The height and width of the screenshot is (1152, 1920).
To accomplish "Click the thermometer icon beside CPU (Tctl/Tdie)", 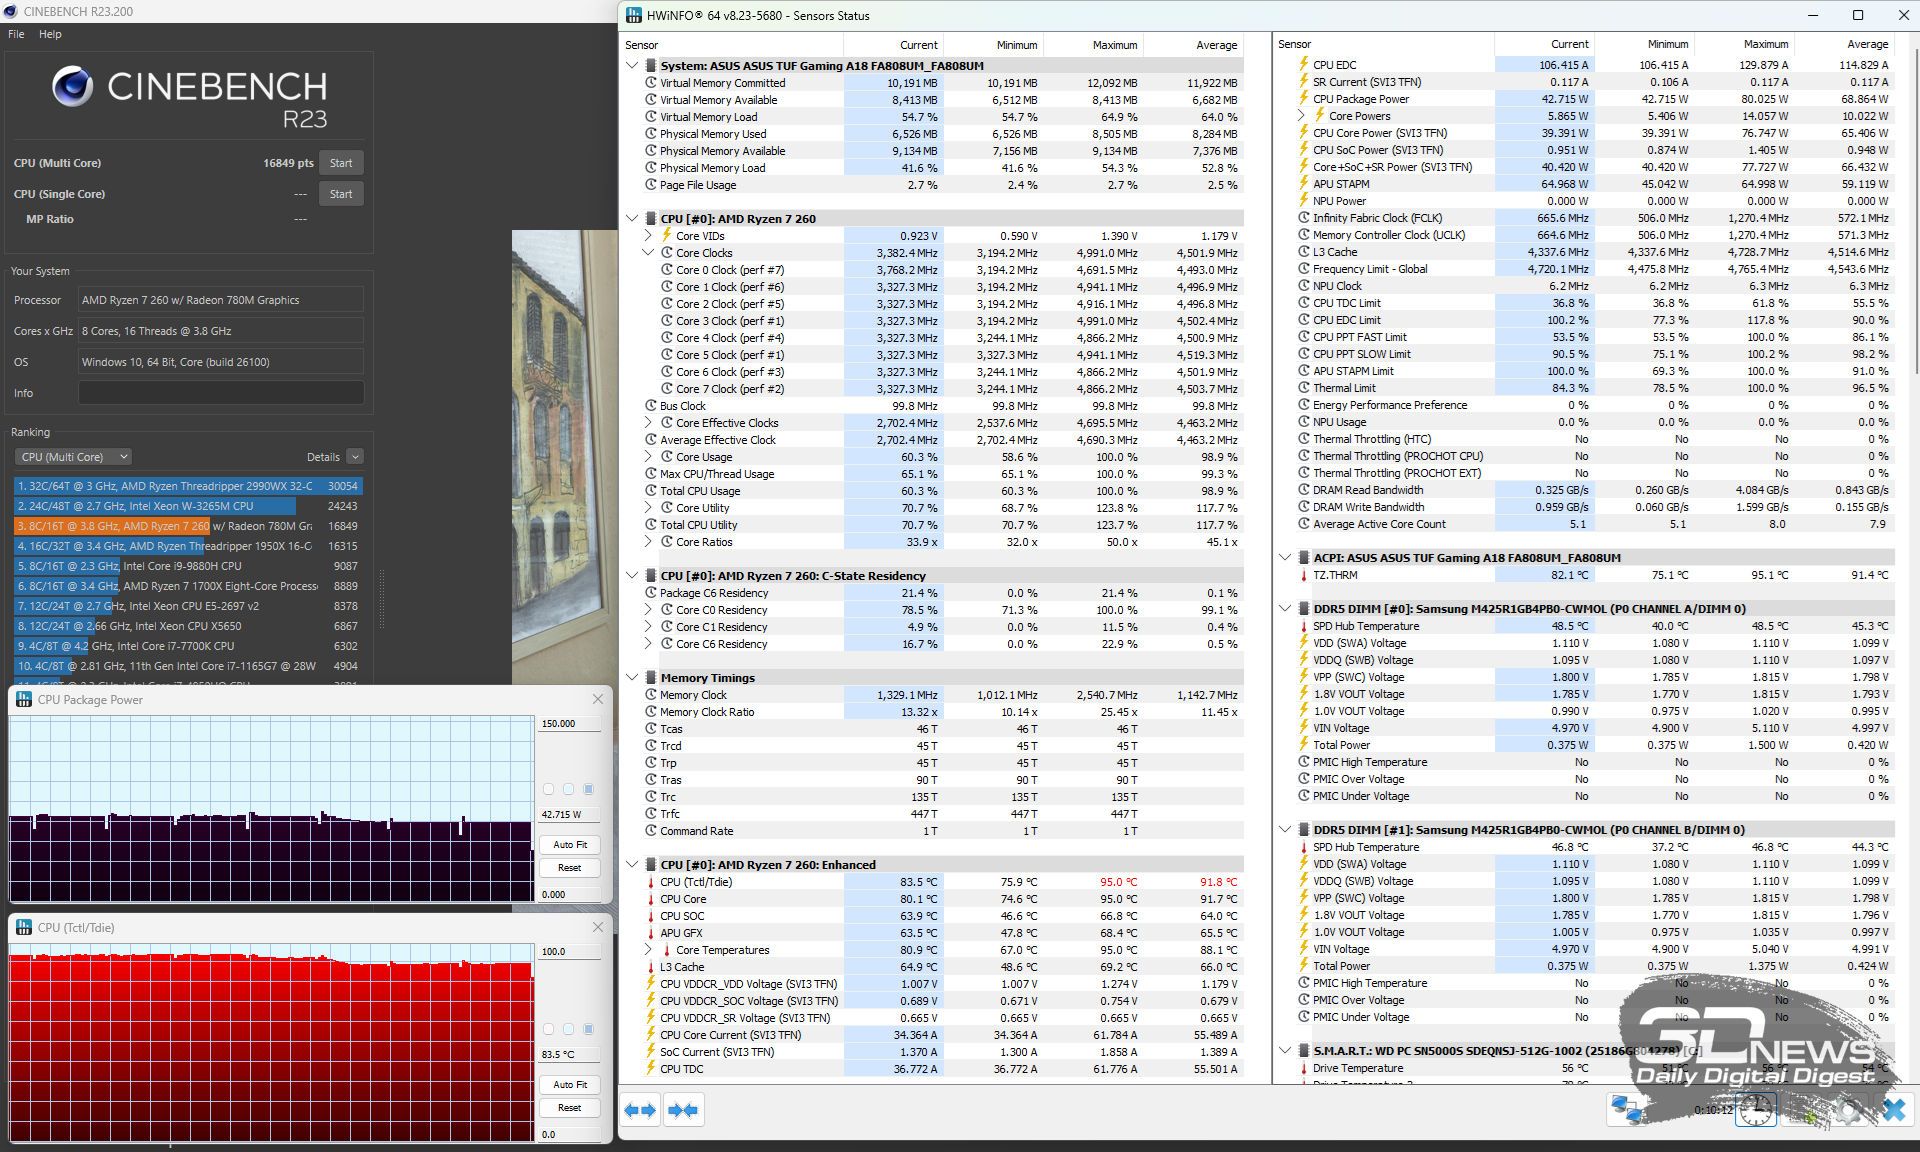I will (651, 882).
